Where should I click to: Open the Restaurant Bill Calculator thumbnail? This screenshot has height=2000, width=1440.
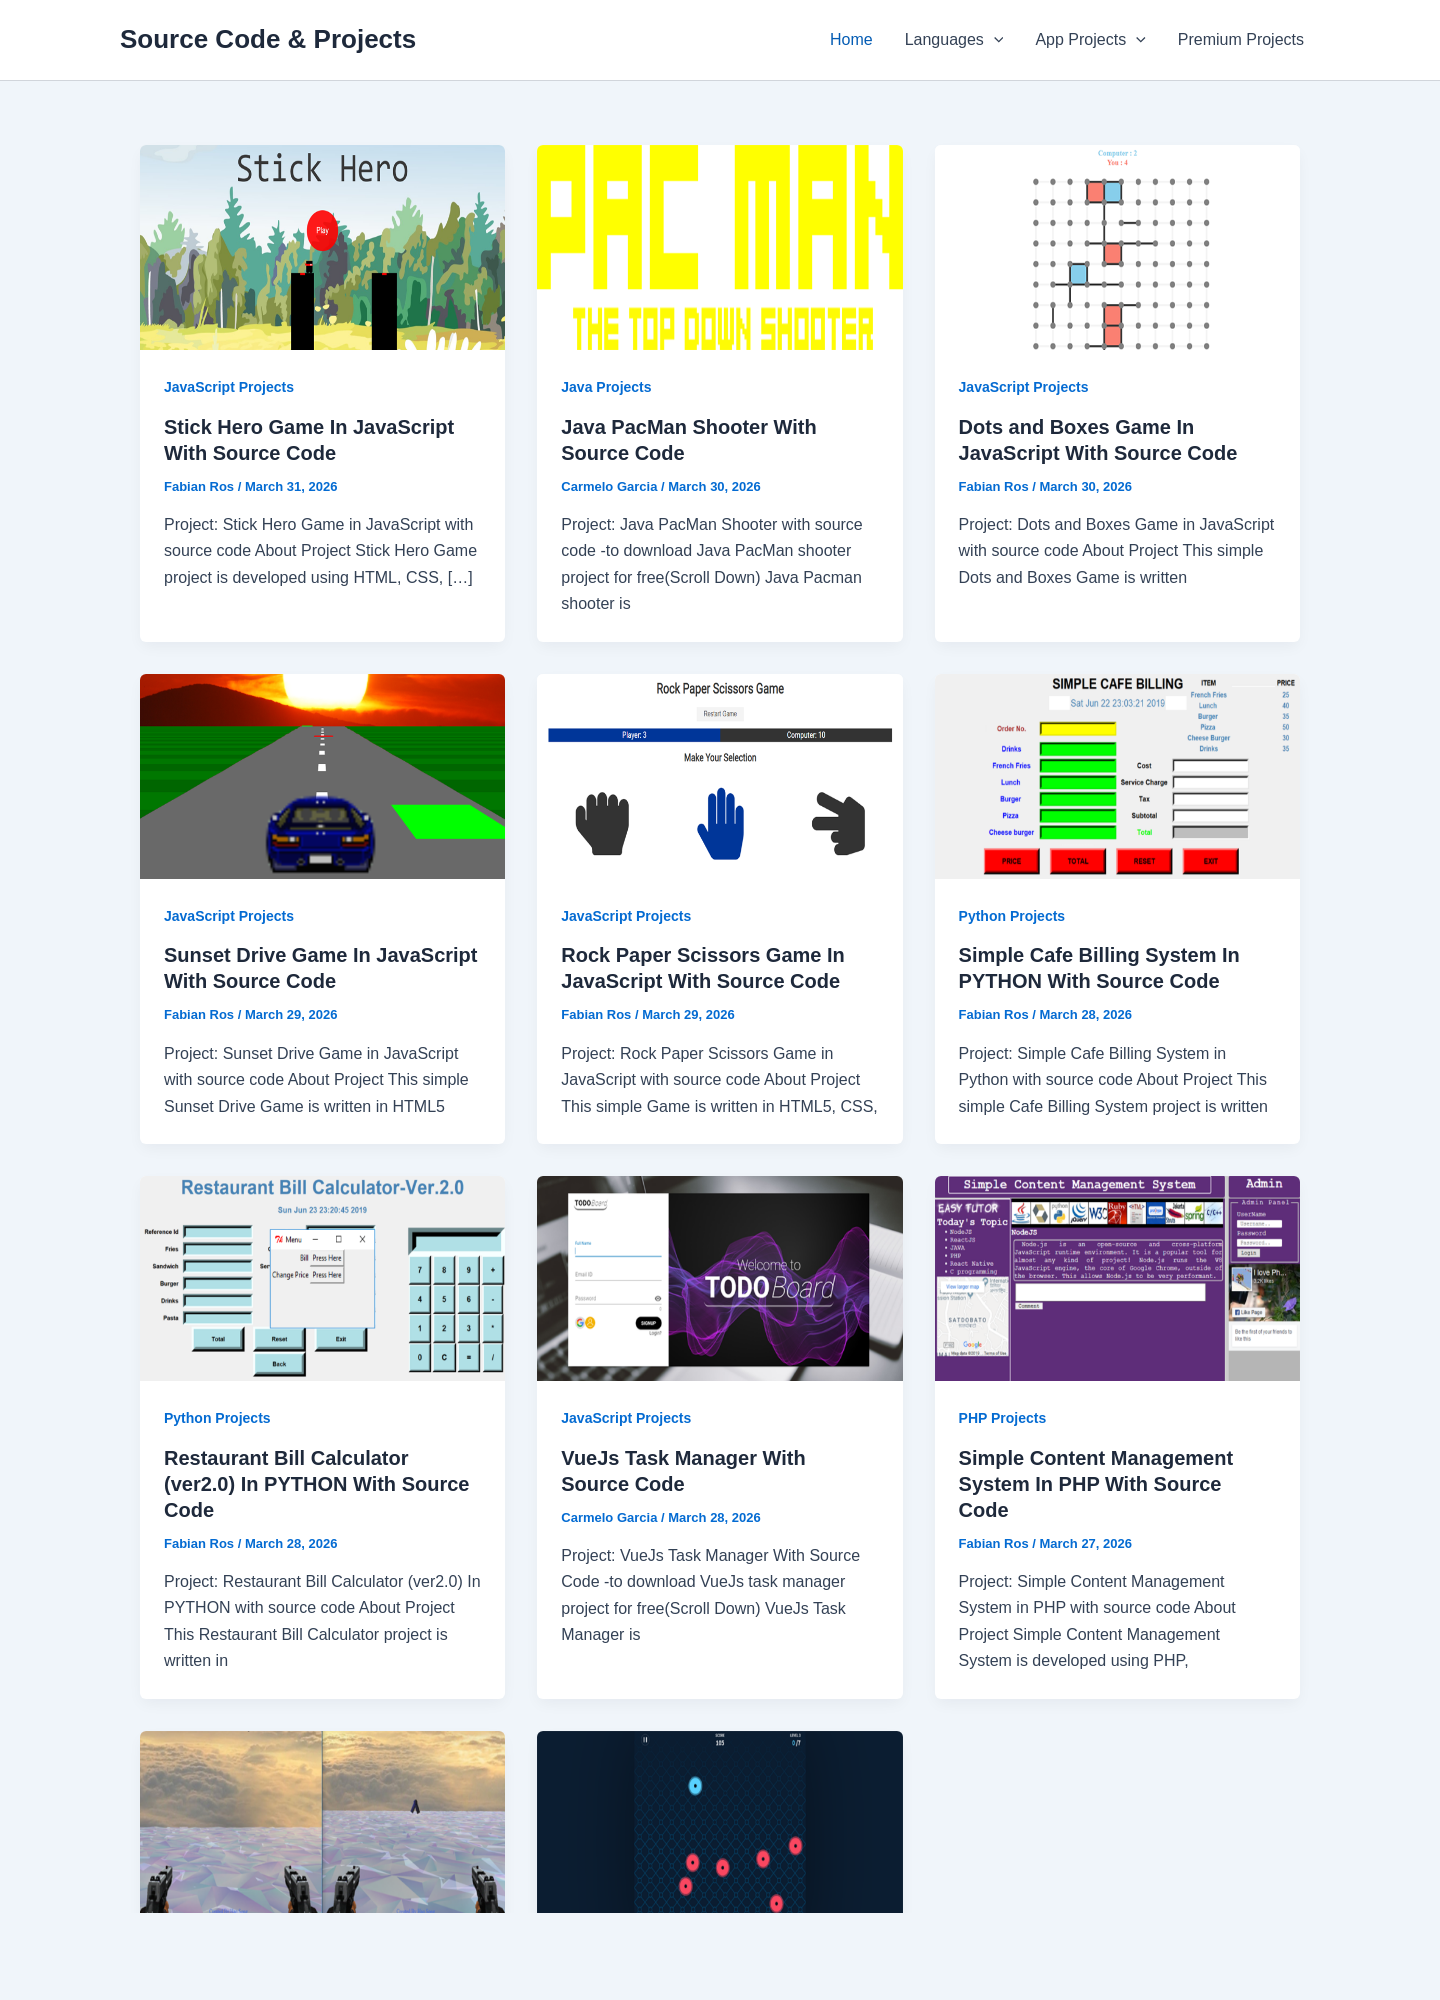[322, 1278]
